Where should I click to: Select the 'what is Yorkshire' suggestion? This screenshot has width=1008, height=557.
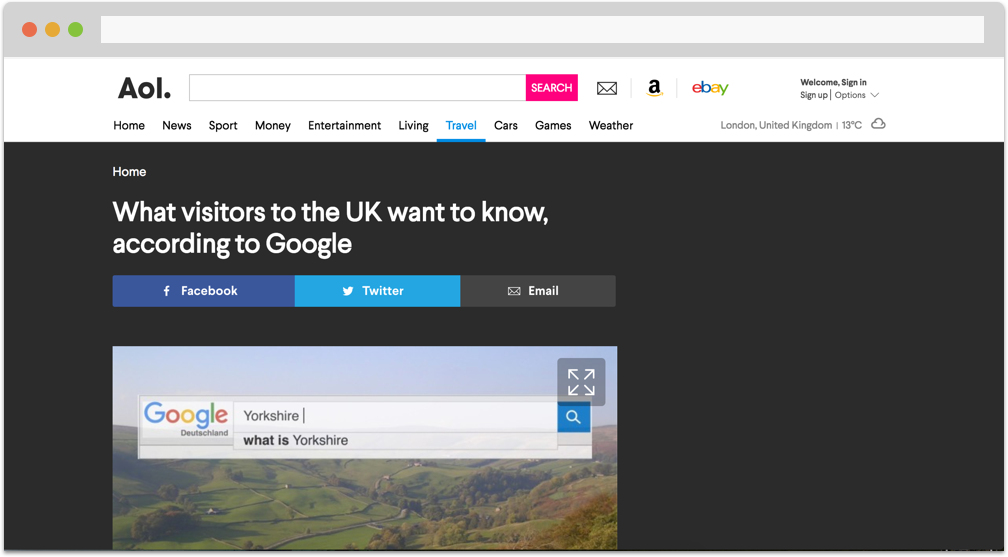click(x=296, y=441)
